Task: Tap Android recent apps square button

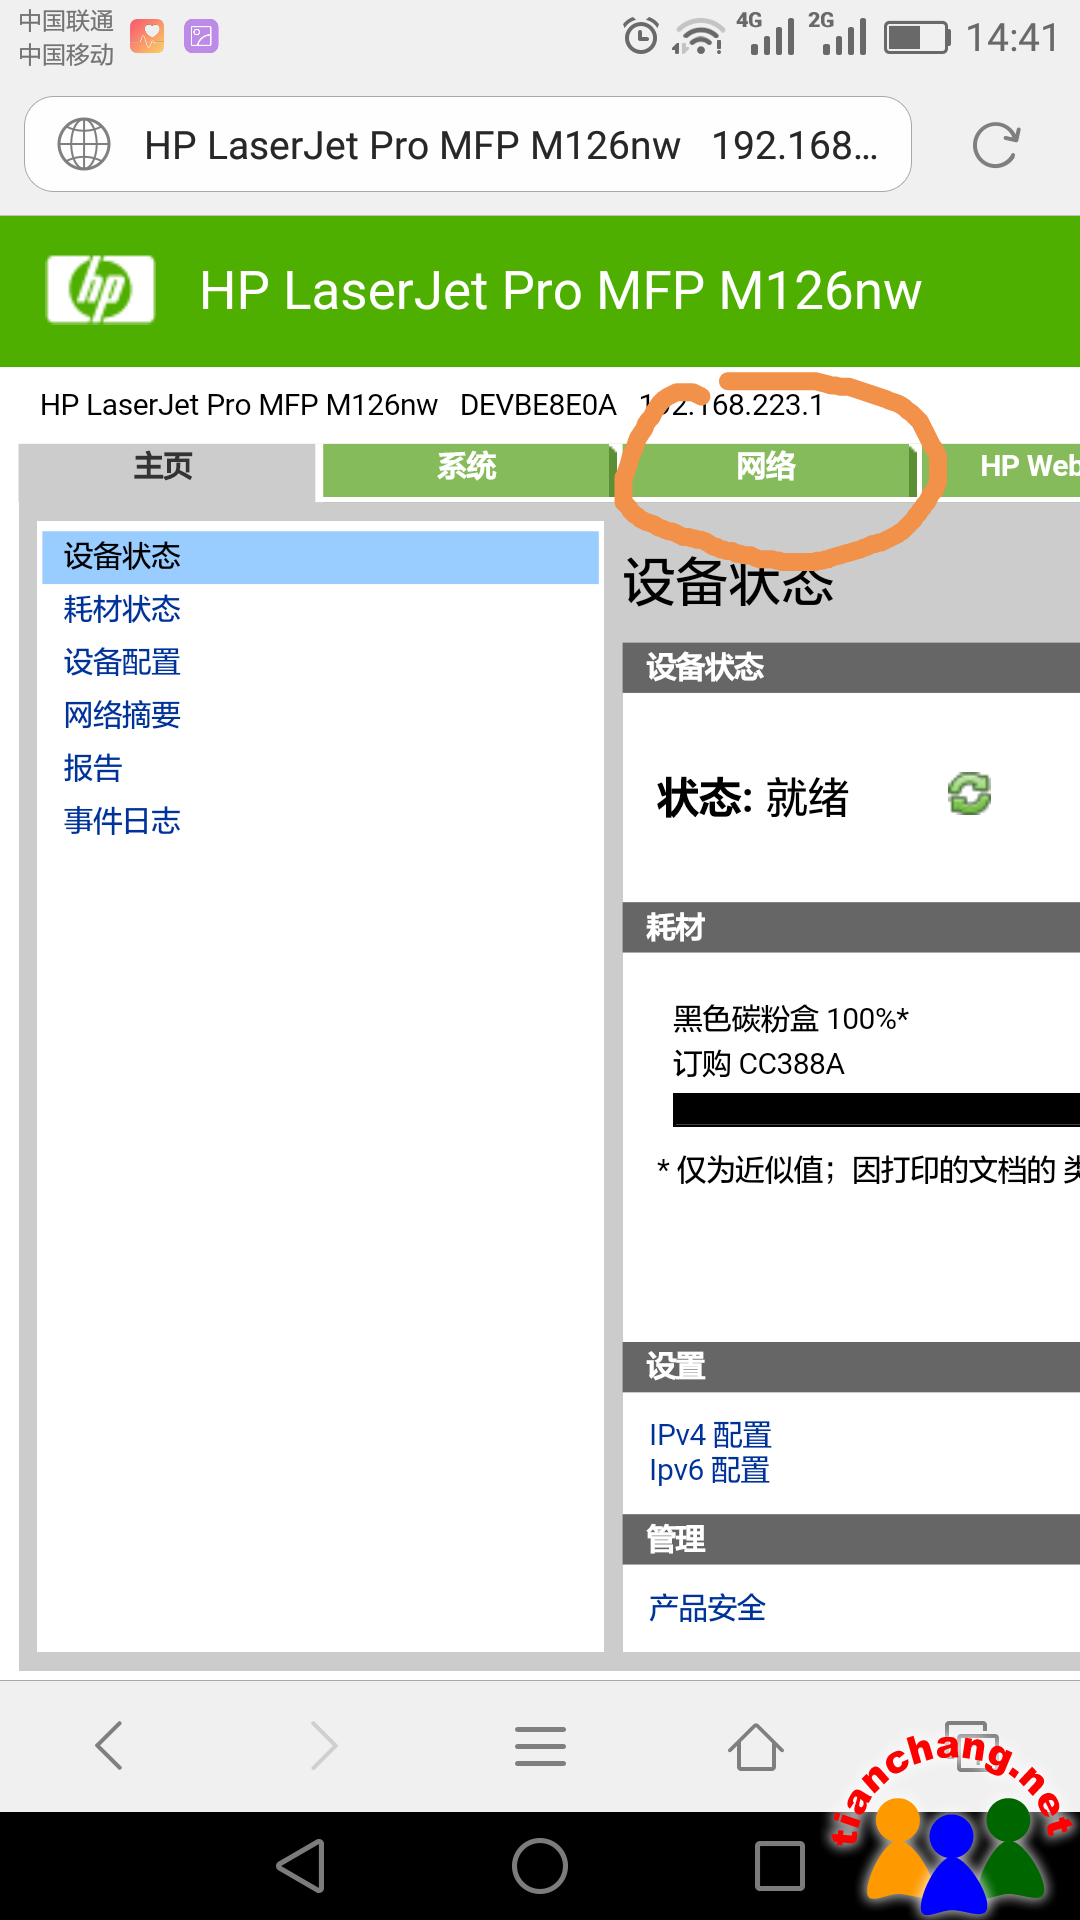Action: 780,1866
